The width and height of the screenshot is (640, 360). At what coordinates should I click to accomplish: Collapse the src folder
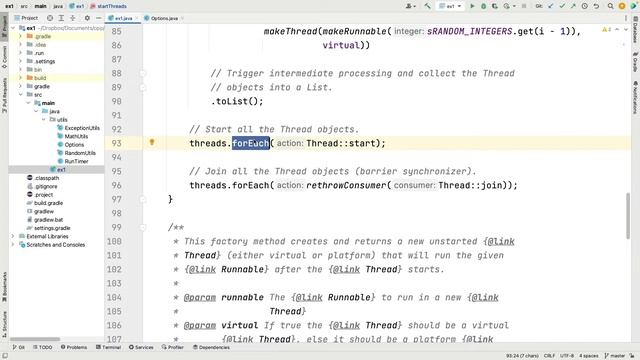(20, 94)
